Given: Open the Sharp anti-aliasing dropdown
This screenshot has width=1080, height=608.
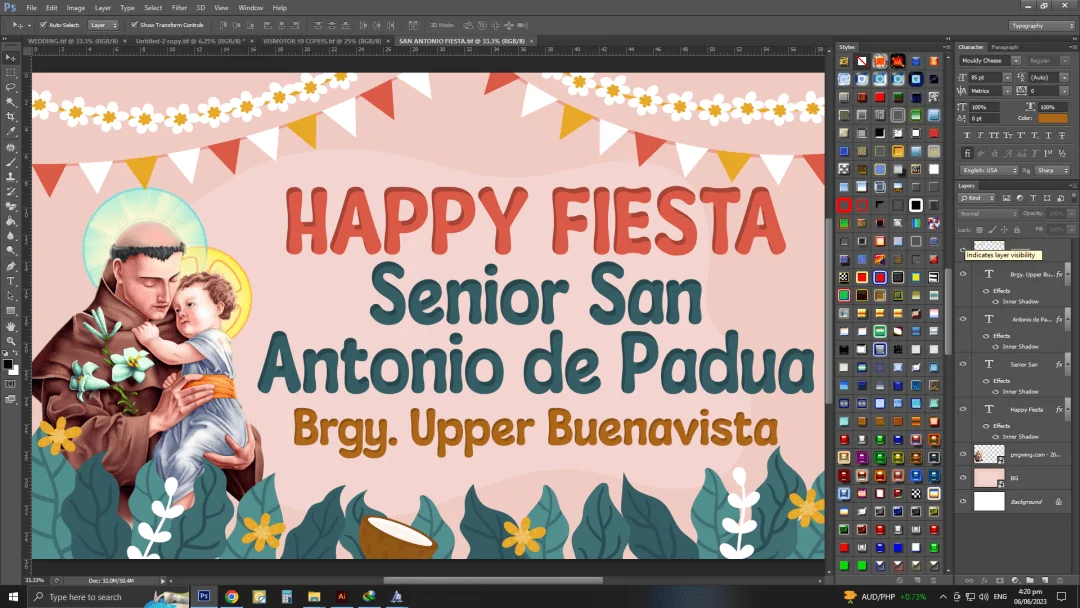Looking at the screenshot, I should click(x=1052, y=170).
